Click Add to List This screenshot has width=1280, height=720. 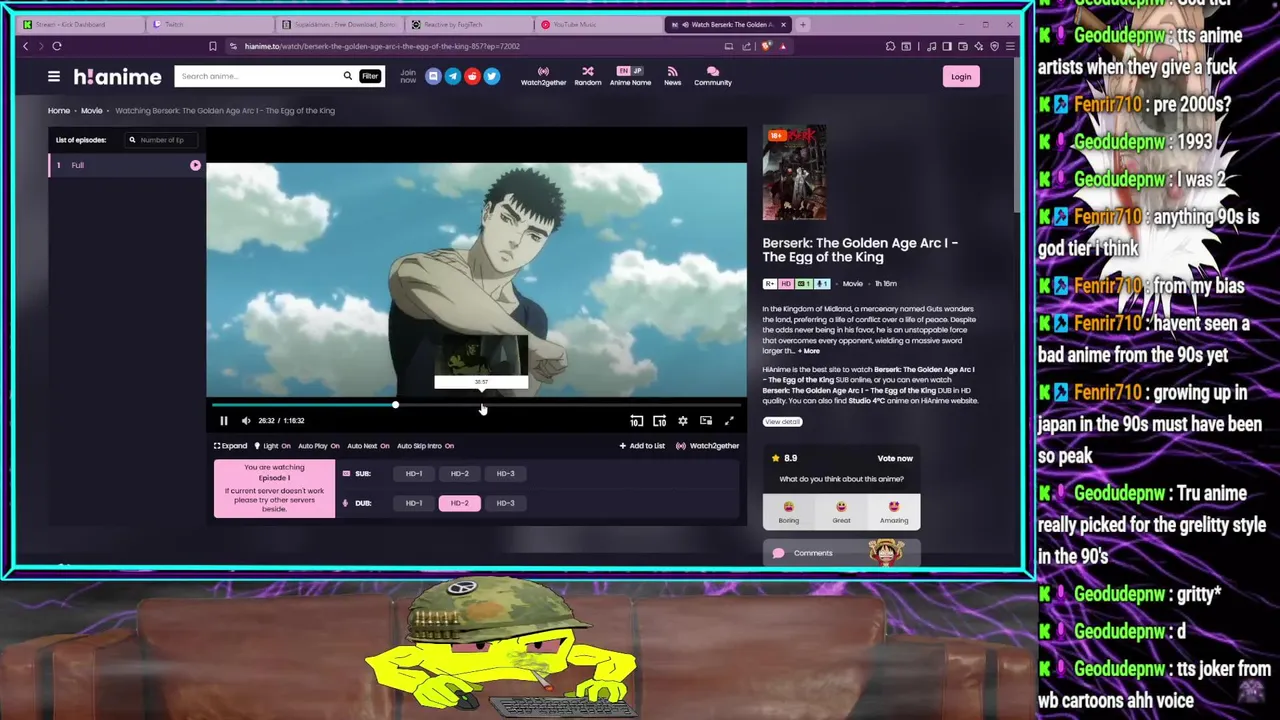(x=642, y=446)
